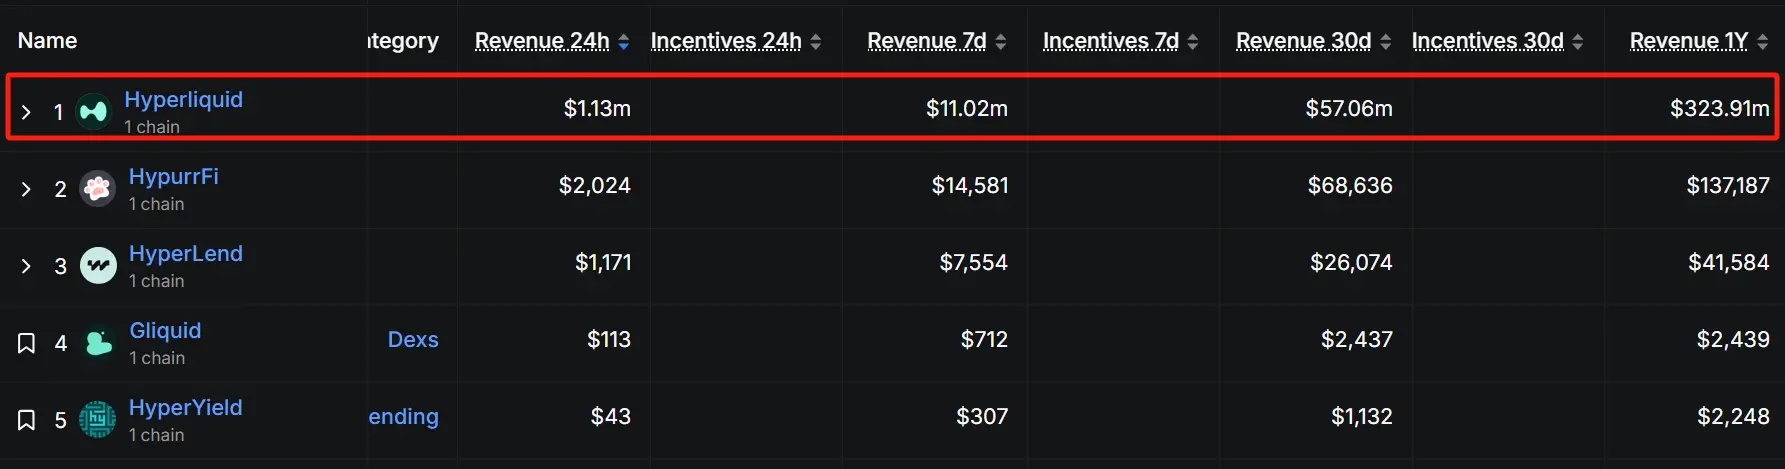Image resolution: width=1785 pixels, height=469 pixels.
Task: Click the HyperYield logo icon
Action: click(x=98, y=420)
